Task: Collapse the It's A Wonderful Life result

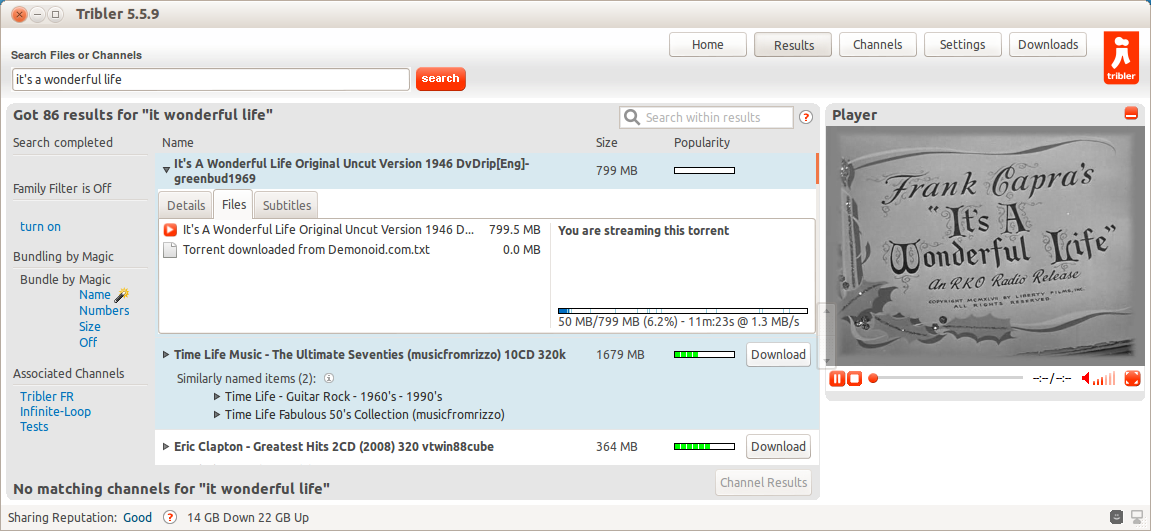Action: tap(167, 170)
